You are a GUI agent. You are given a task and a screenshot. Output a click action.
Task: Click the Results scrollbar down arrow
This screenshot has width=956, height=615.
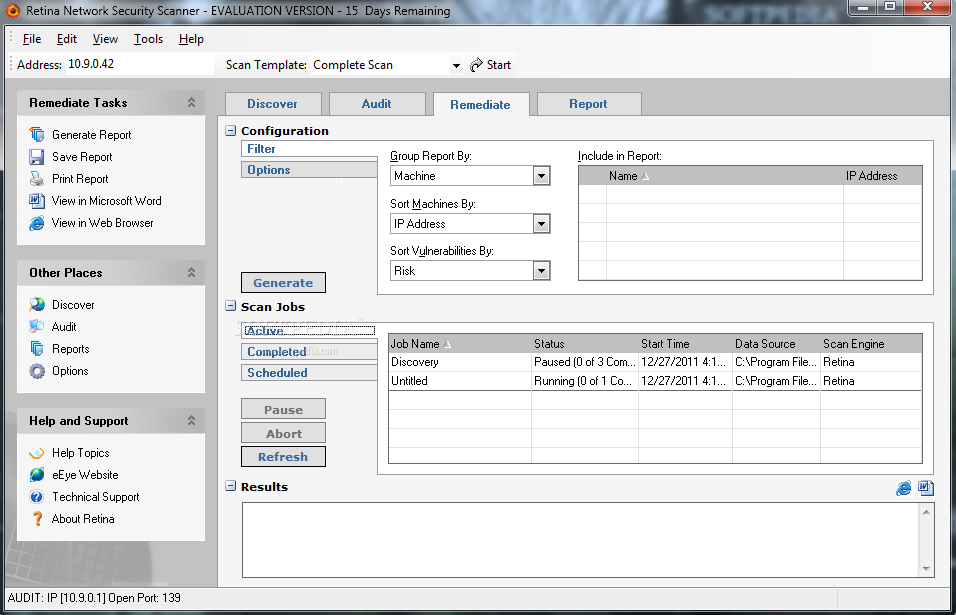[x=926, y=569]
